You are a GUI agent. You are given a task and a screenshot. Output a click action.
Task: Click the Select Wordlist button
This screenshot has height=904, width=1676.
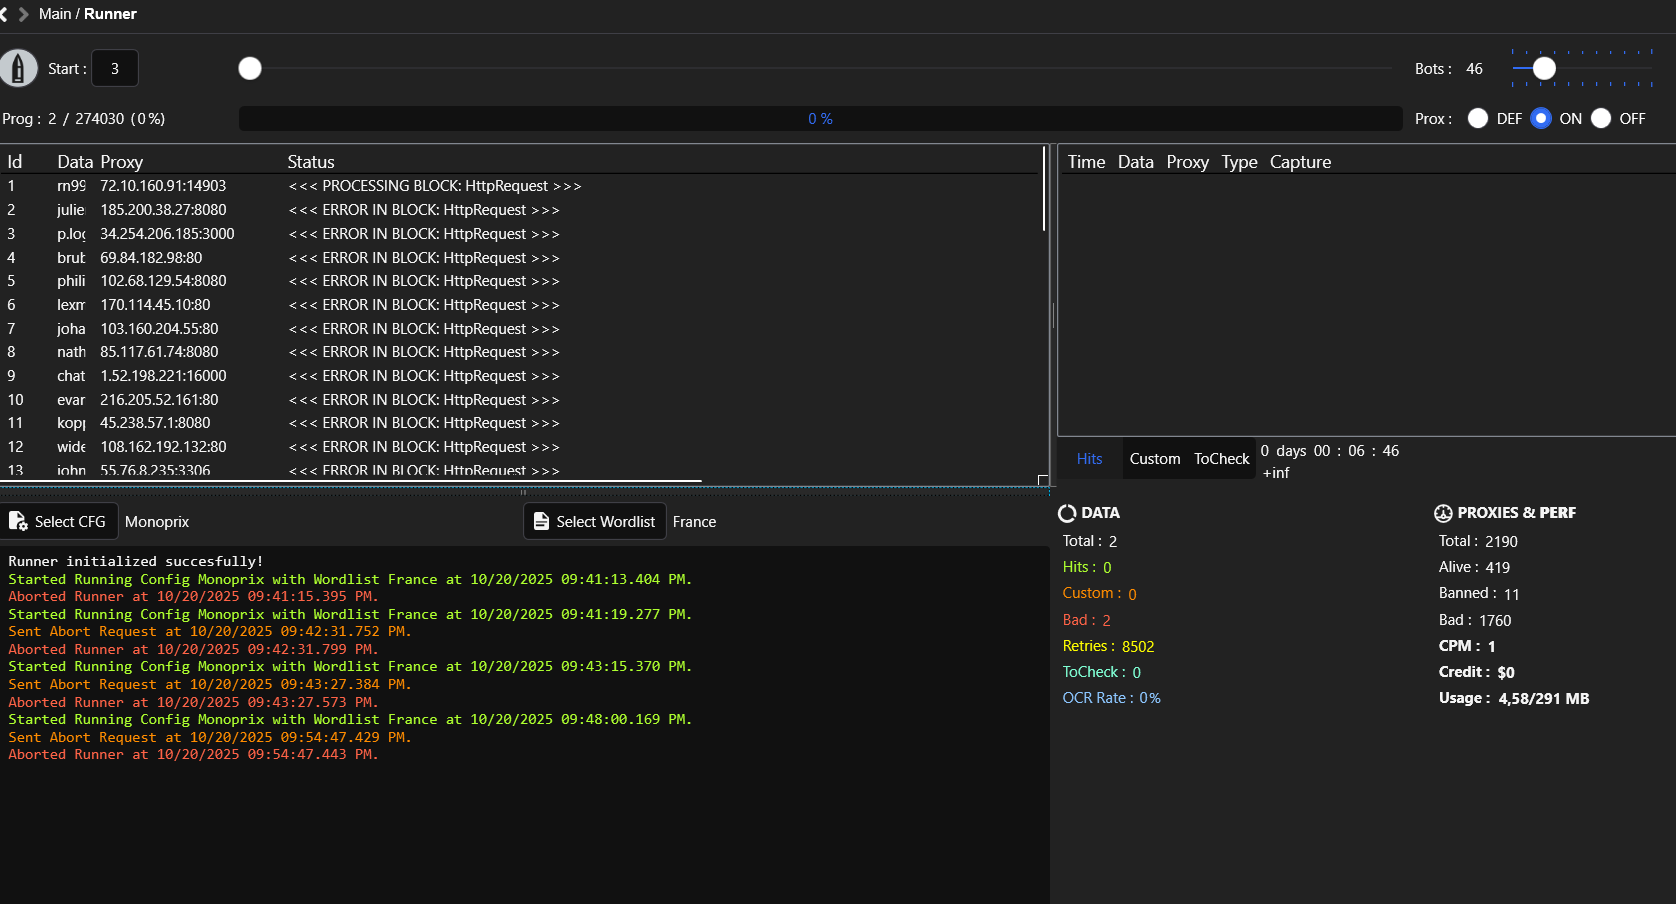coord(595,521)
